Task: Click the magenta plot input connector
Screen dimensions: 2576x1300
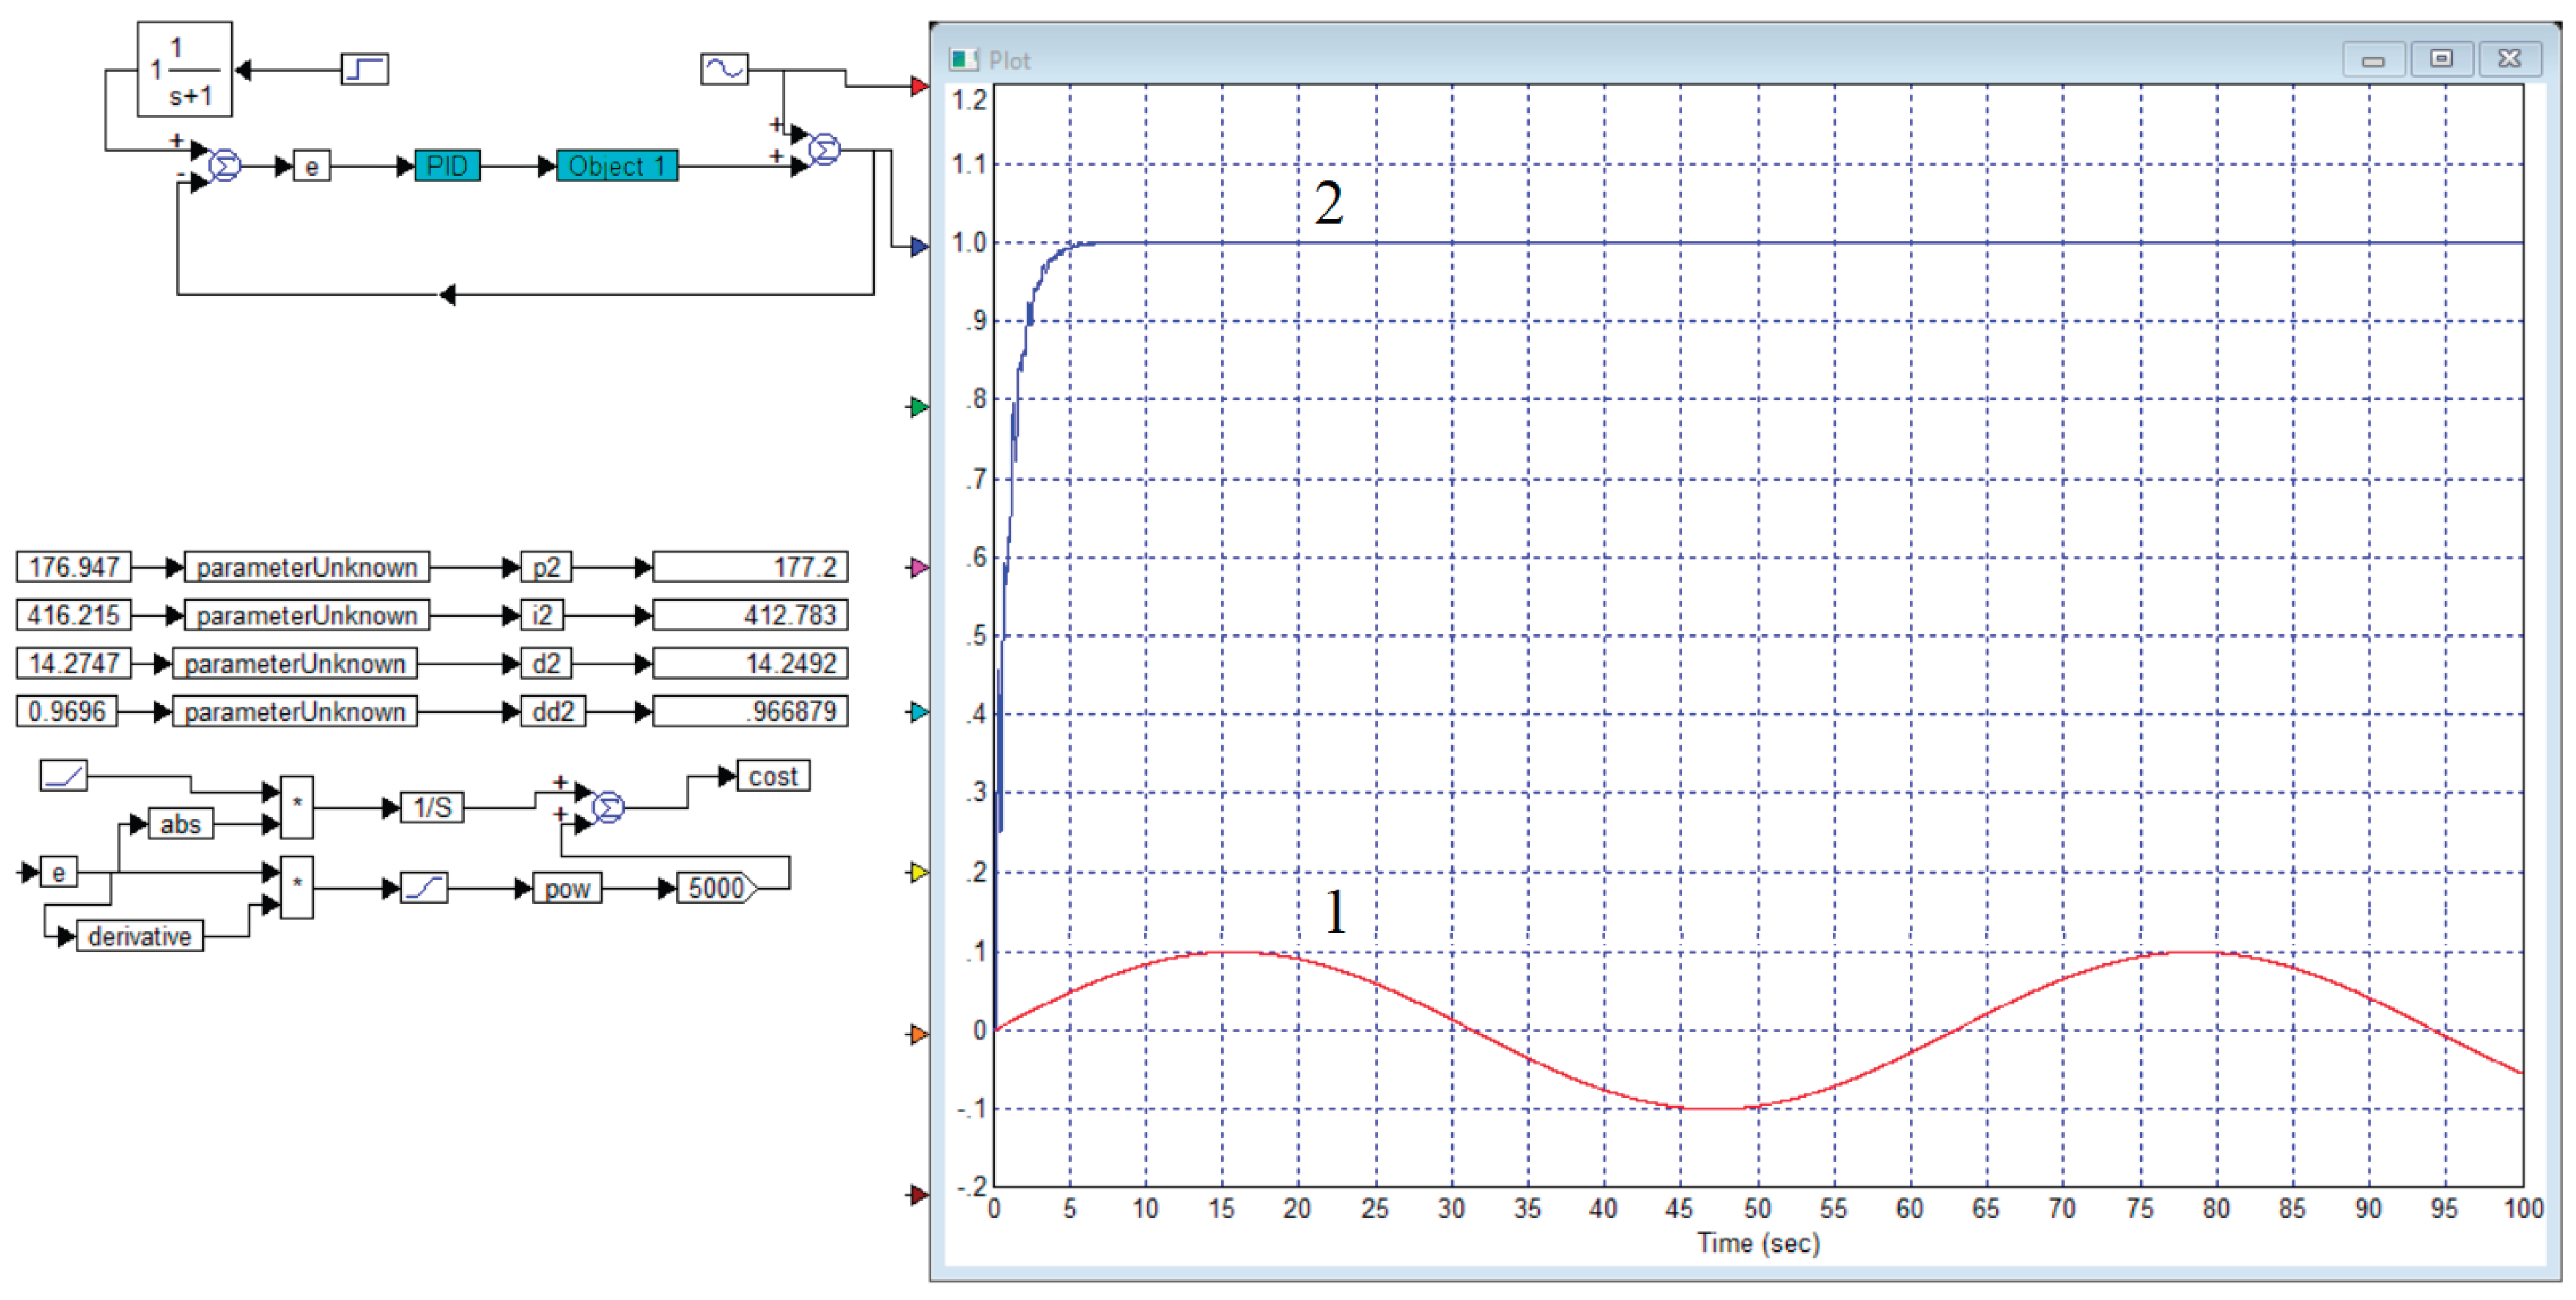Action: pyautogui.click(x=919, y=568)
